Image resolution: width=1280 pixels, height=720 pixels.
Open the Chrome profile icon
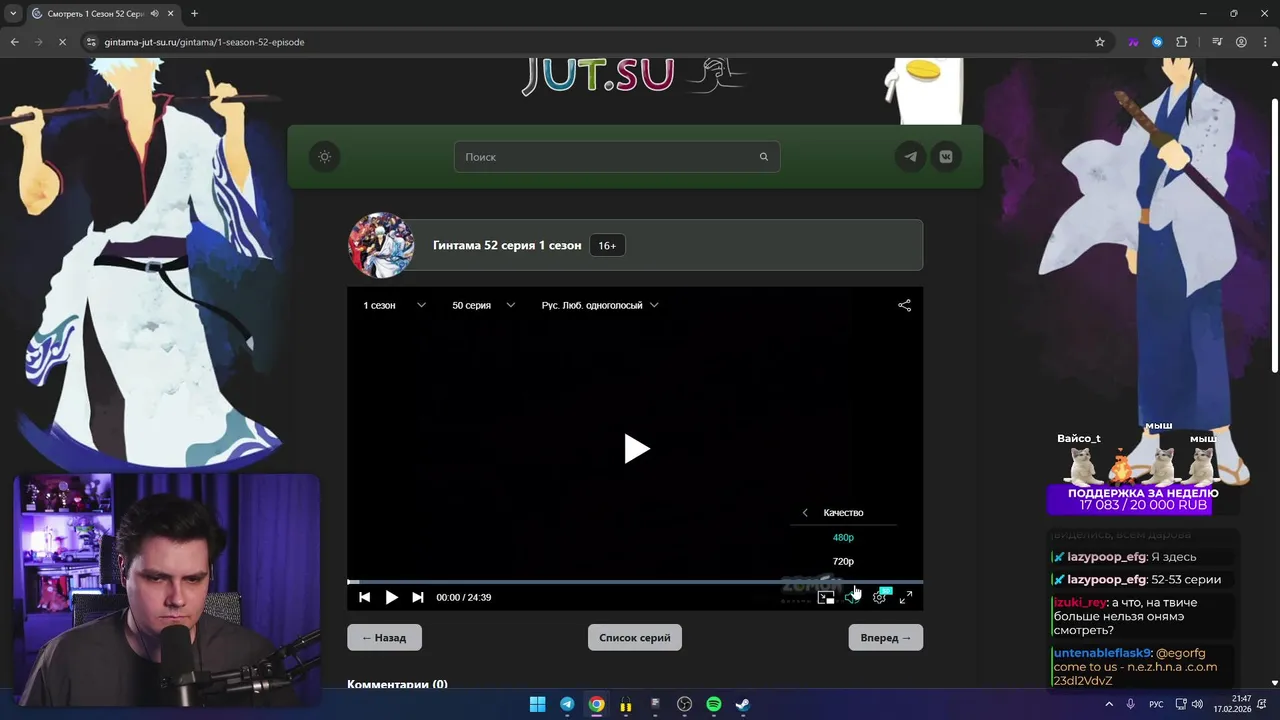[x=1241, y=42]
